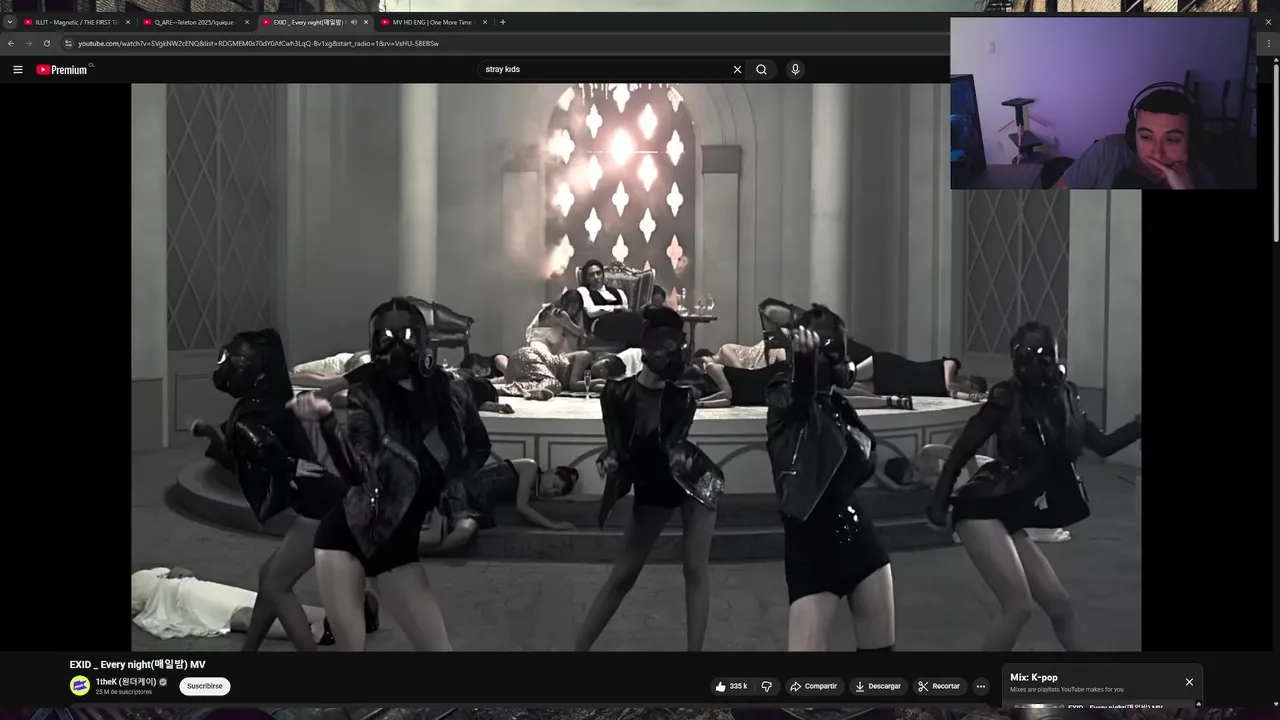Clear the stray kids search text
This screenshot has height=720, width=1280.
pos(737,70)
